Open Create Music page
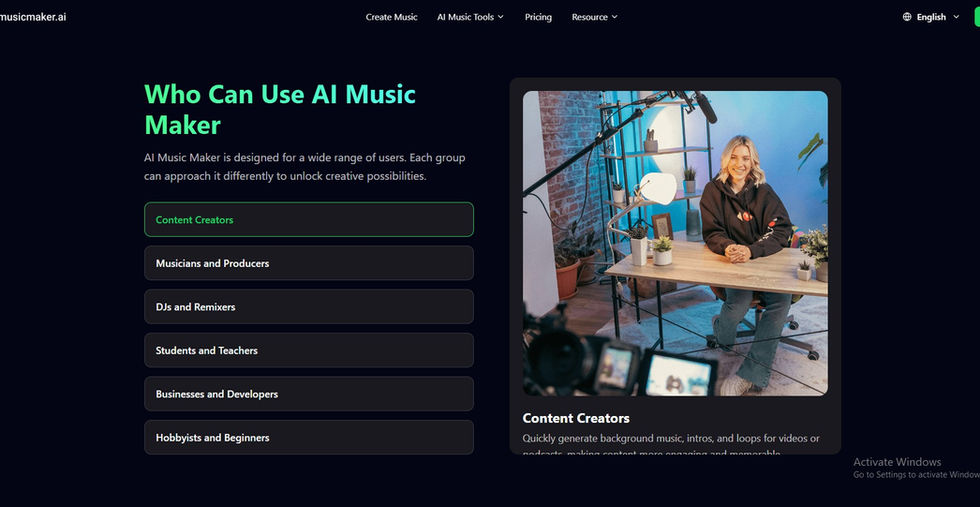Screen dimensions: 980x507 391,17
